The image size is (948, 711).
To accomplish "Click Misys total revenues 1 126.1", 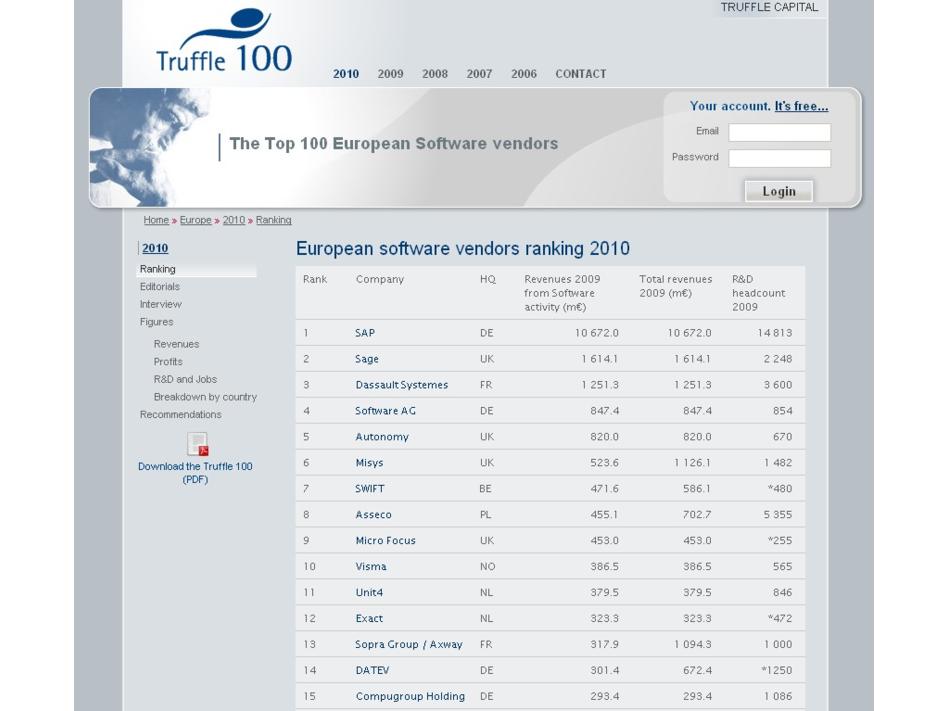I will [x=692, y=463].
